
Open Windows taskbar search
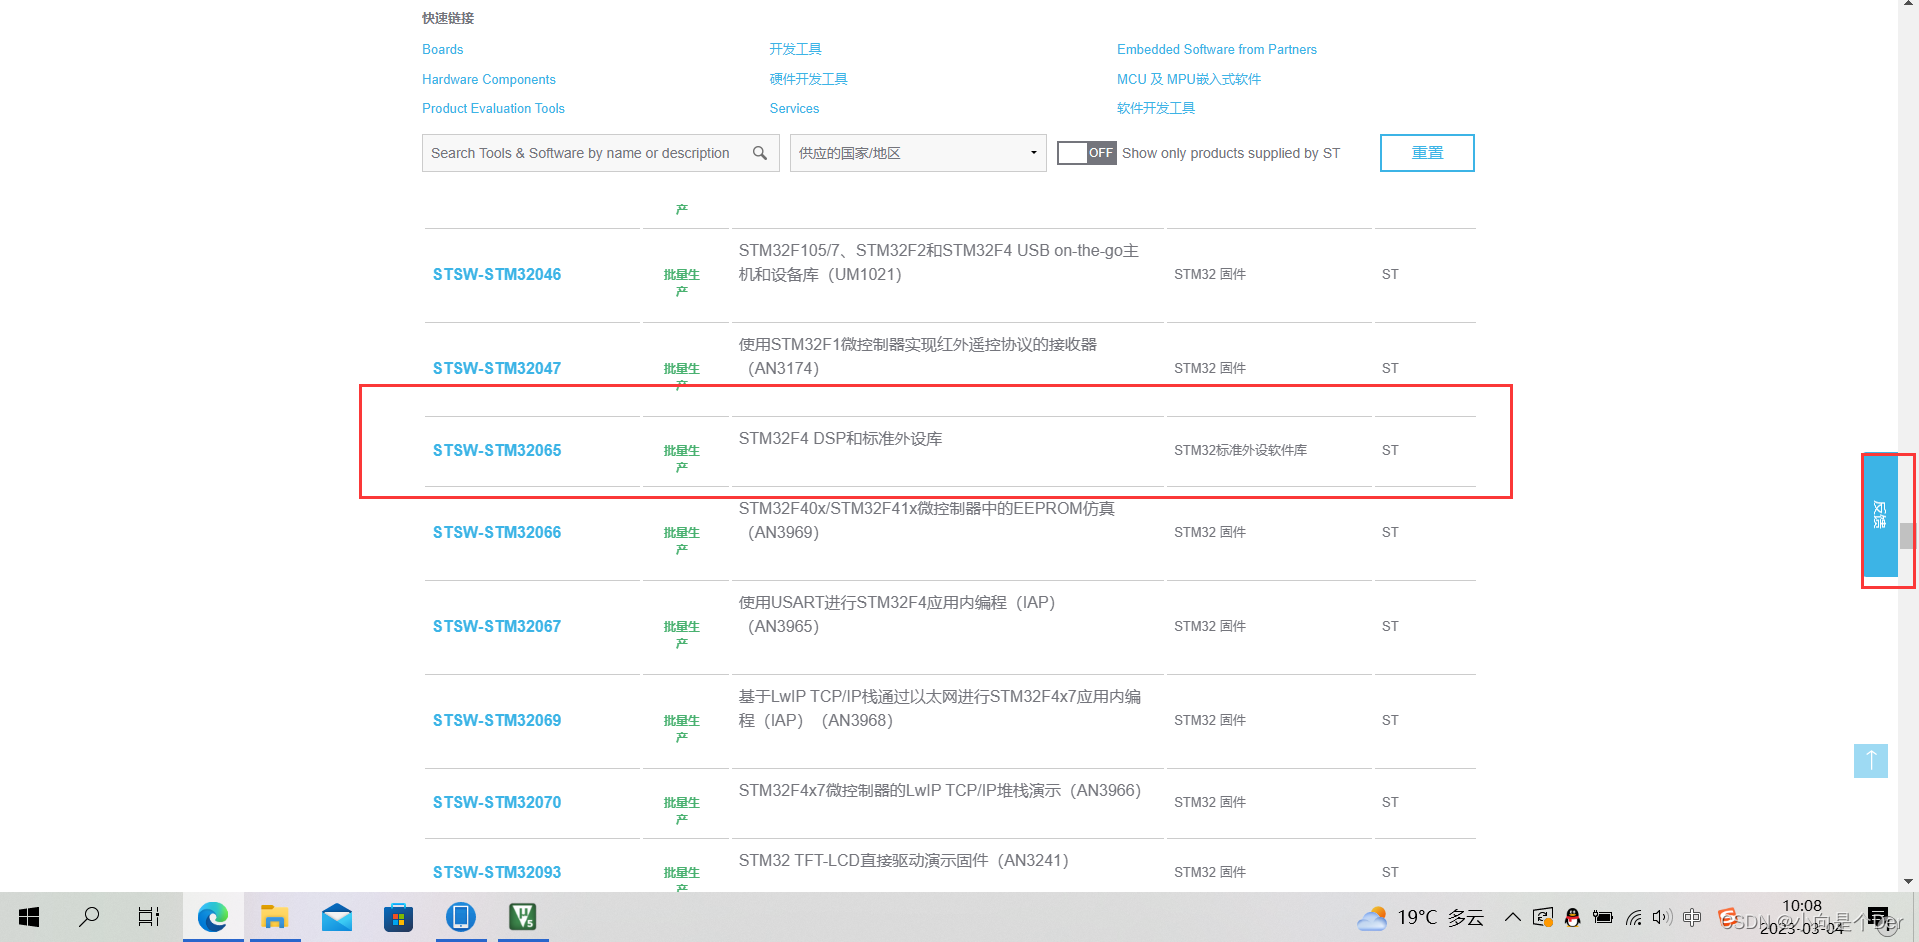pos(89,916)
